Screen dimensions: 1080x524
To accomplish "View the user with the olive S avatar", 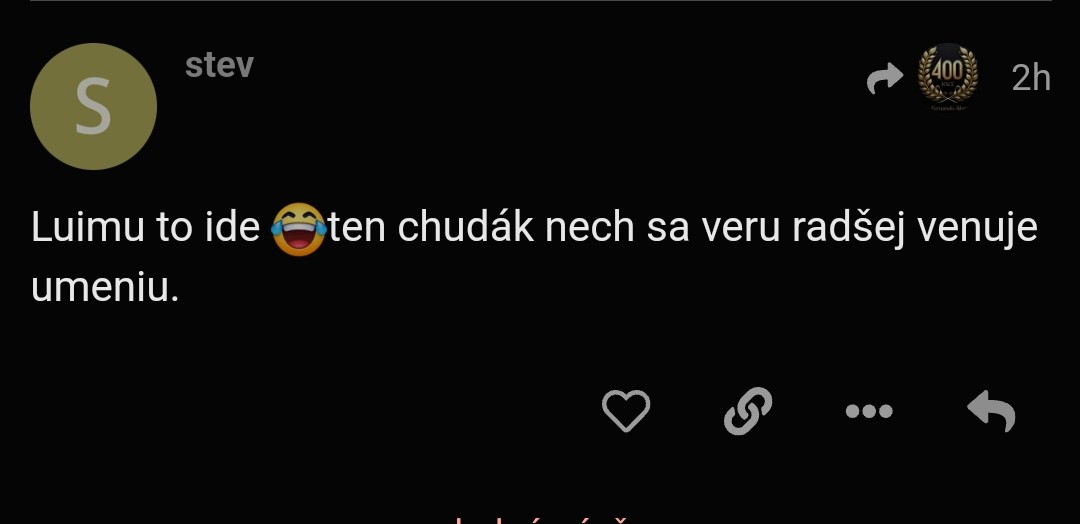I will [94, 106].
